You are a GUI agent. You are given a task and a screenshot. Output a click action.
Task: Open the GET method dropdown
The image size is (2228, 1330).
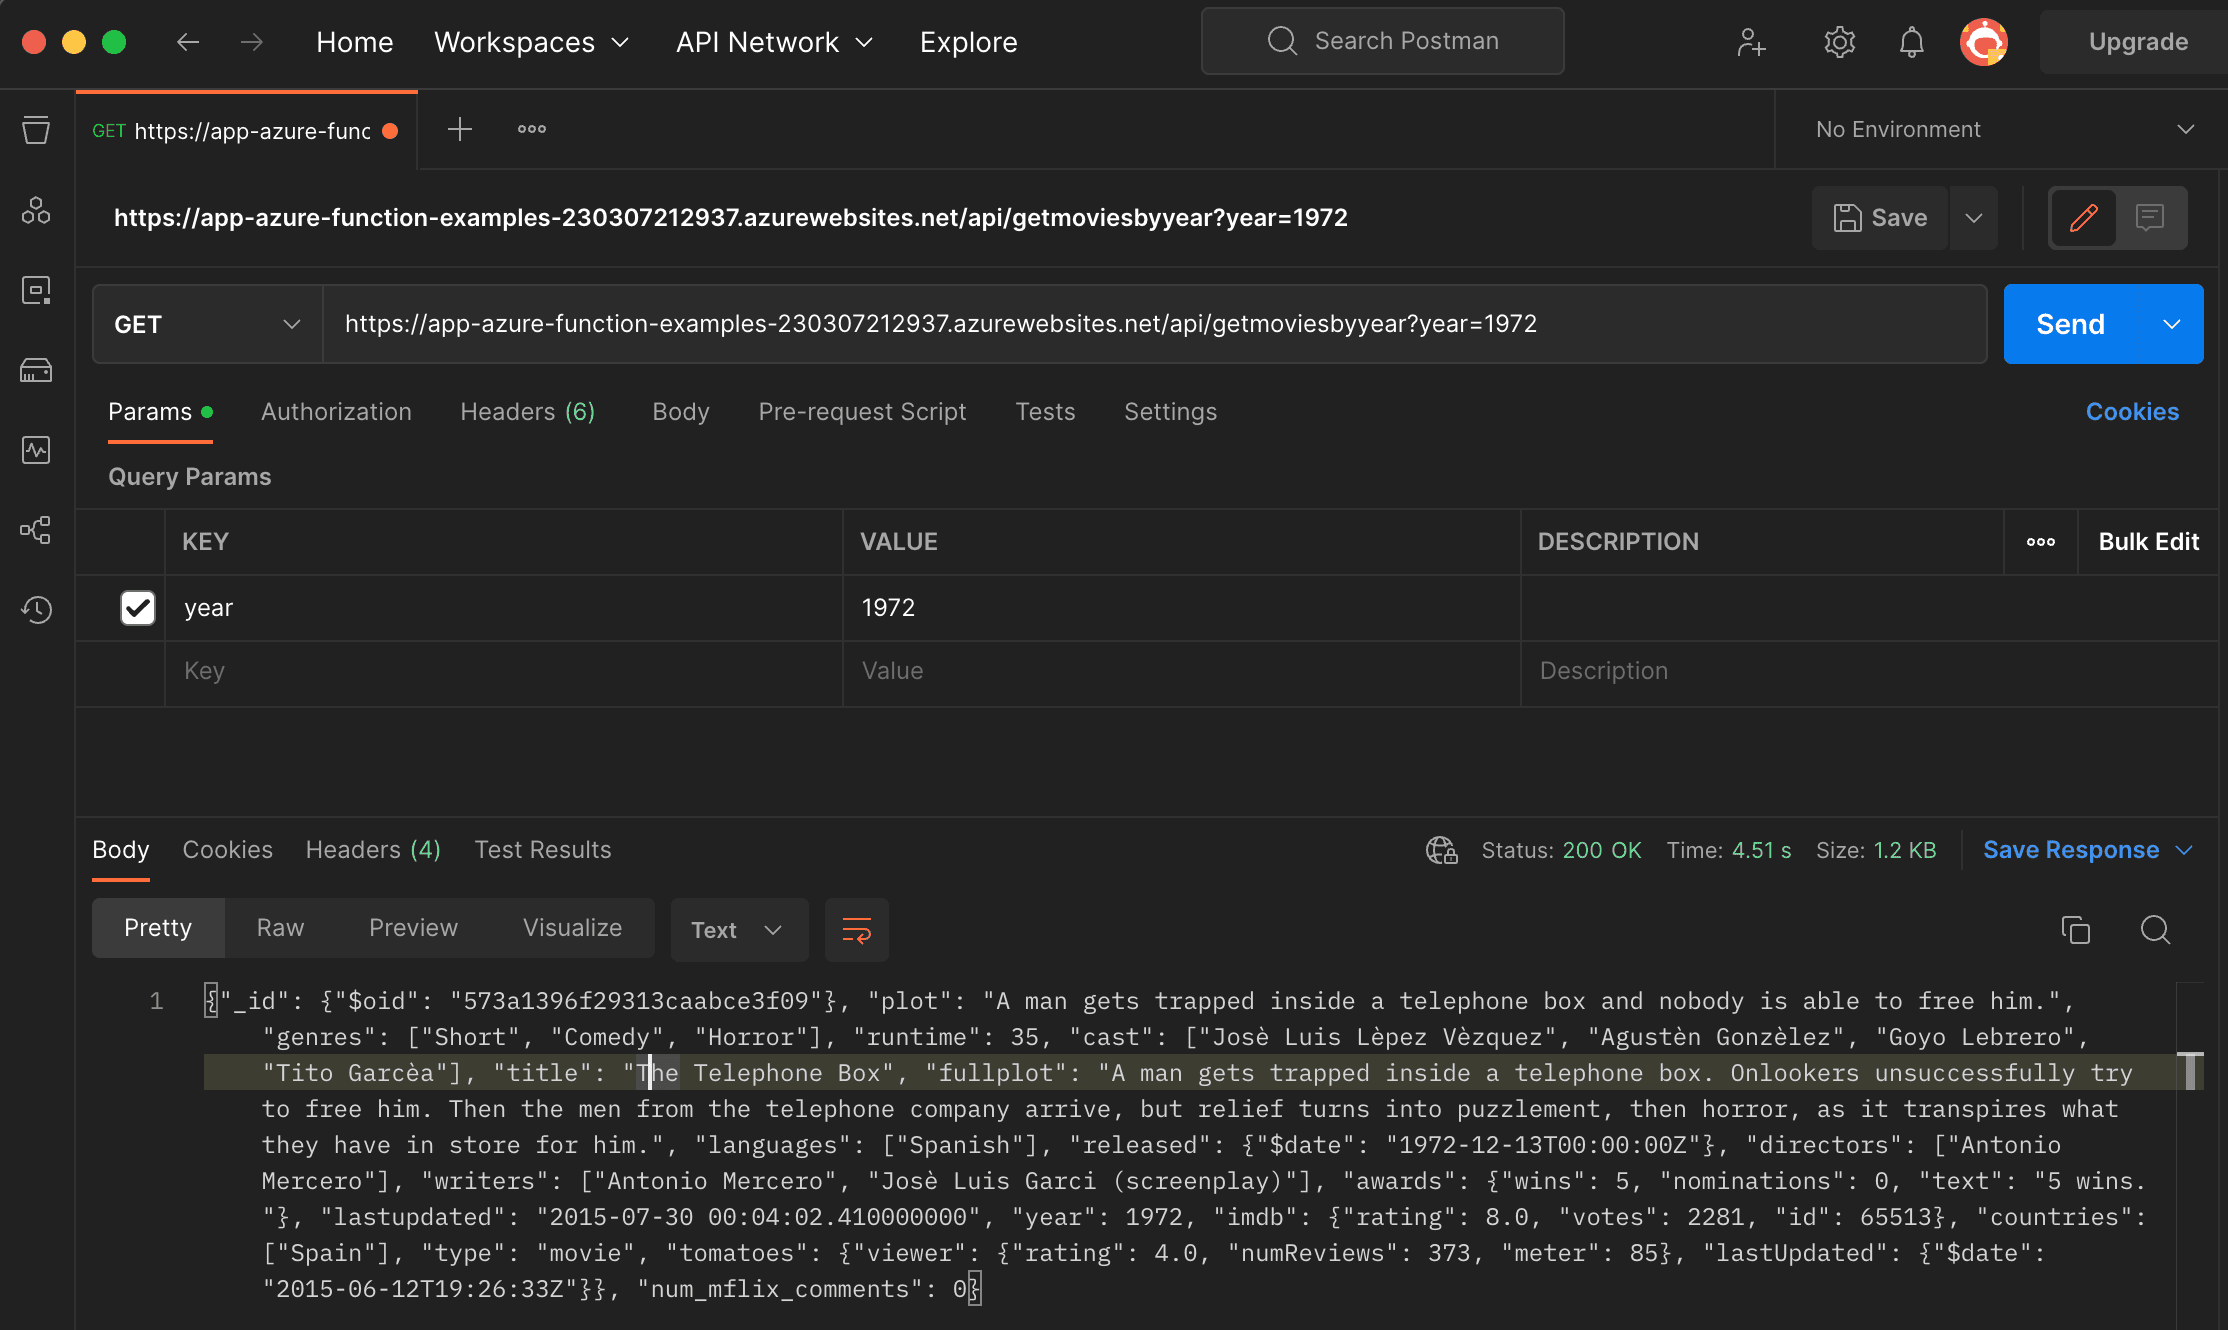click(207, 324)
